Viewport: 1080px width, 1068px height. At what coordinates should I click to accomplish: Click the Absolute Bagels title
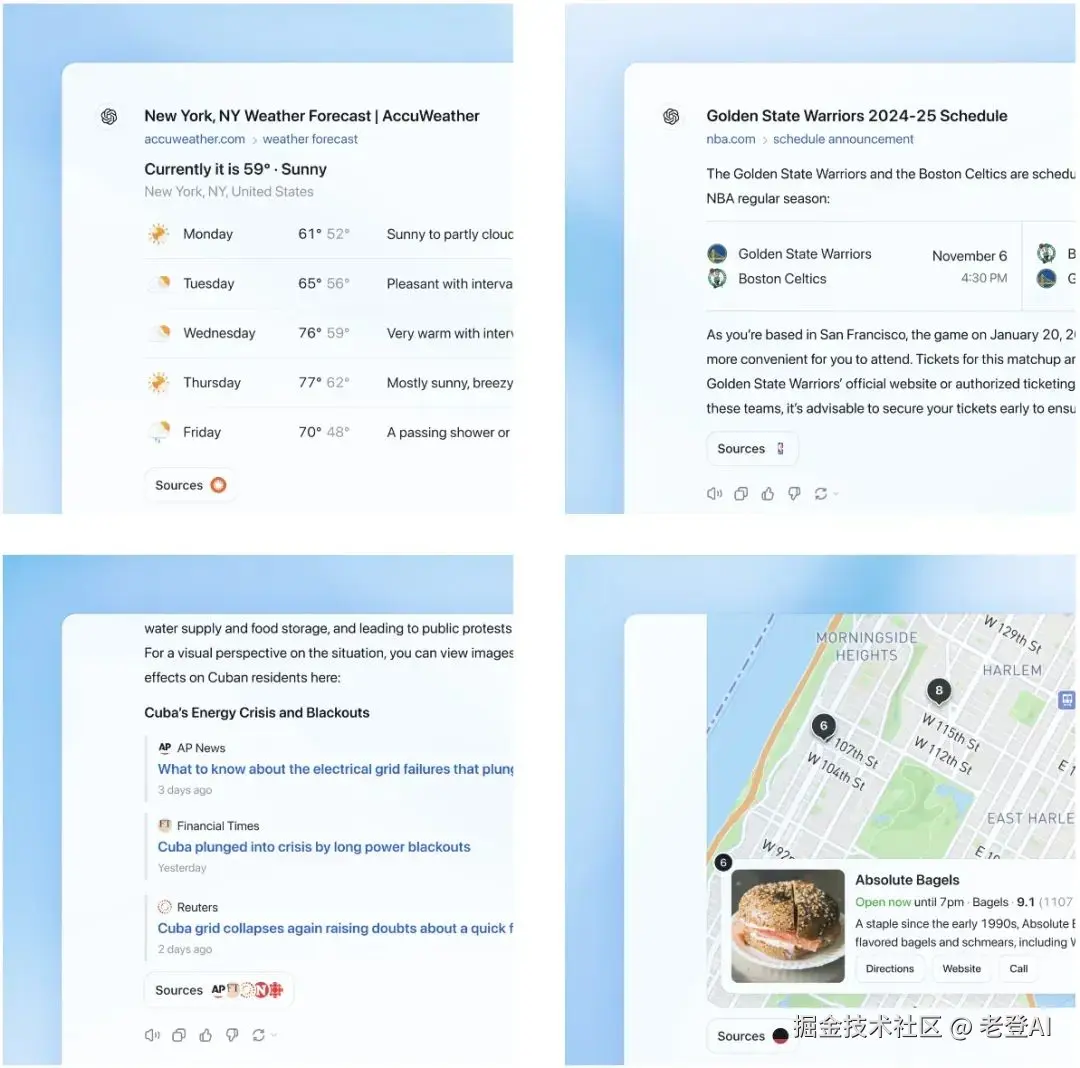[907, 880]
